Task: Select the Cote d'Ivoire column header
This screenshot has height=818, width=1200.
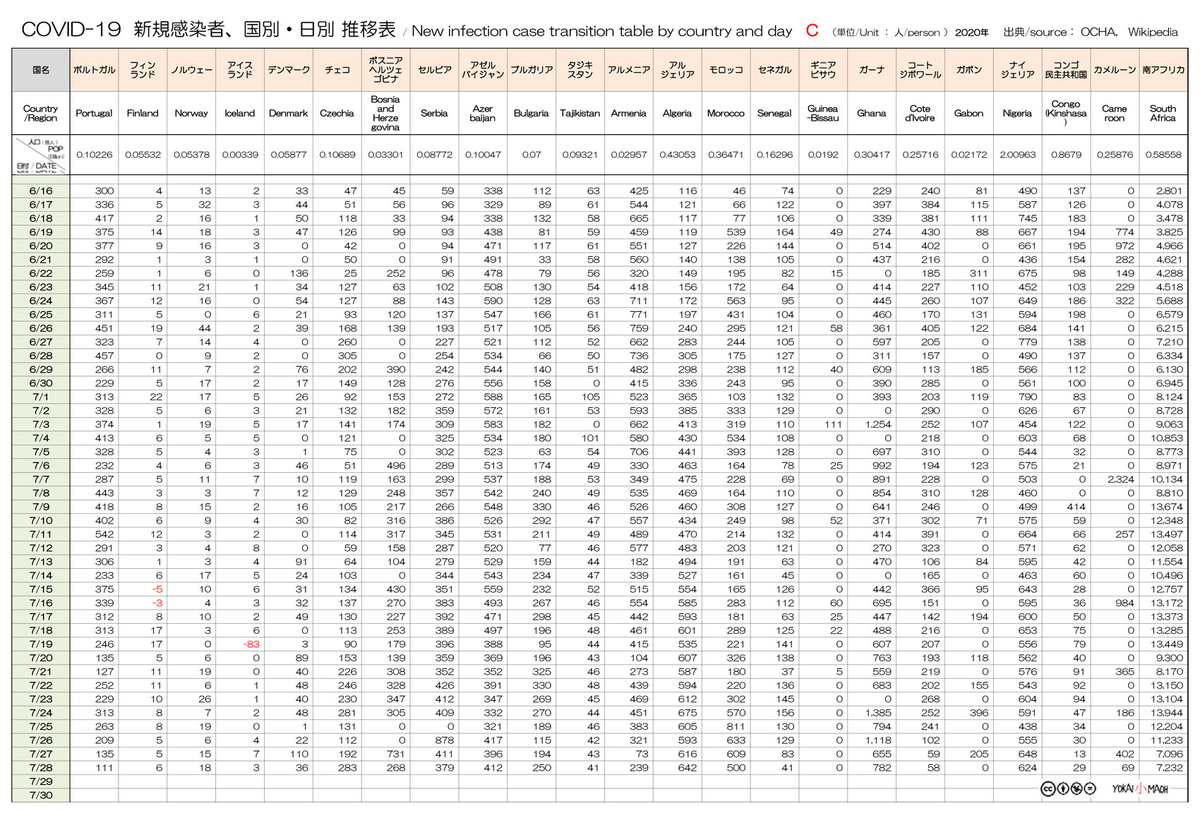Action: pyautogui.click(x=920, y=113)
